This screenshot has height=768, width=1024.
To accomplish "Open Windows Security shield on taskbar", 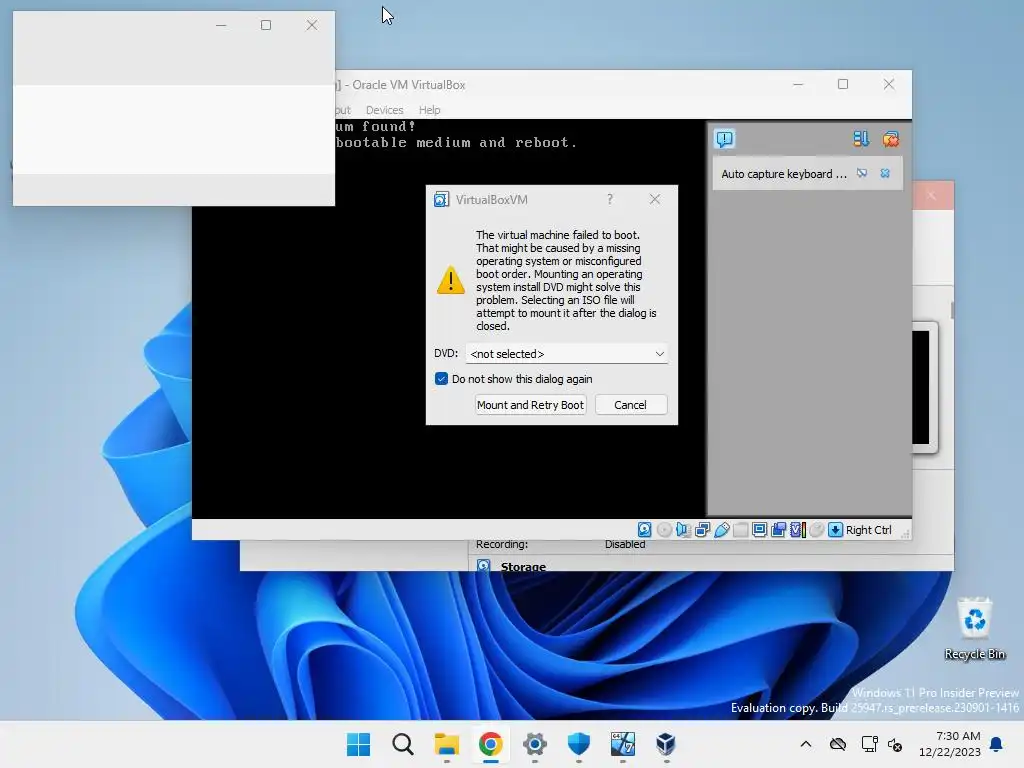I will pos(579,744).
